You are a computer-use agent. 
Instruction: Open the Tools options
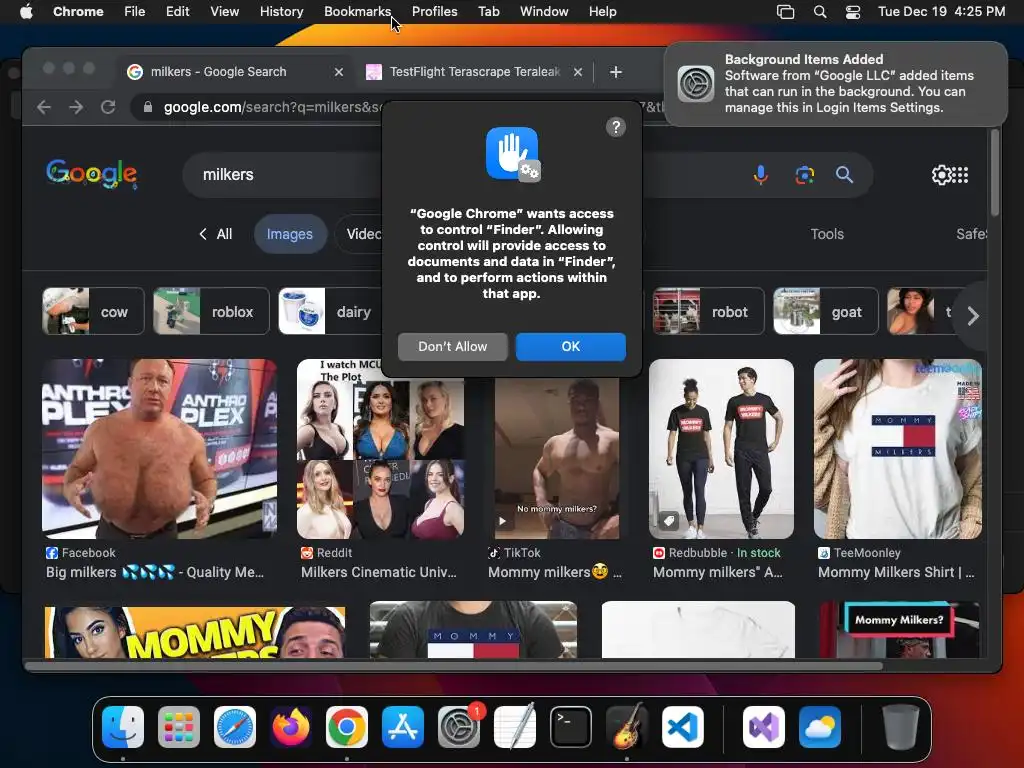(x=827, y=234)
